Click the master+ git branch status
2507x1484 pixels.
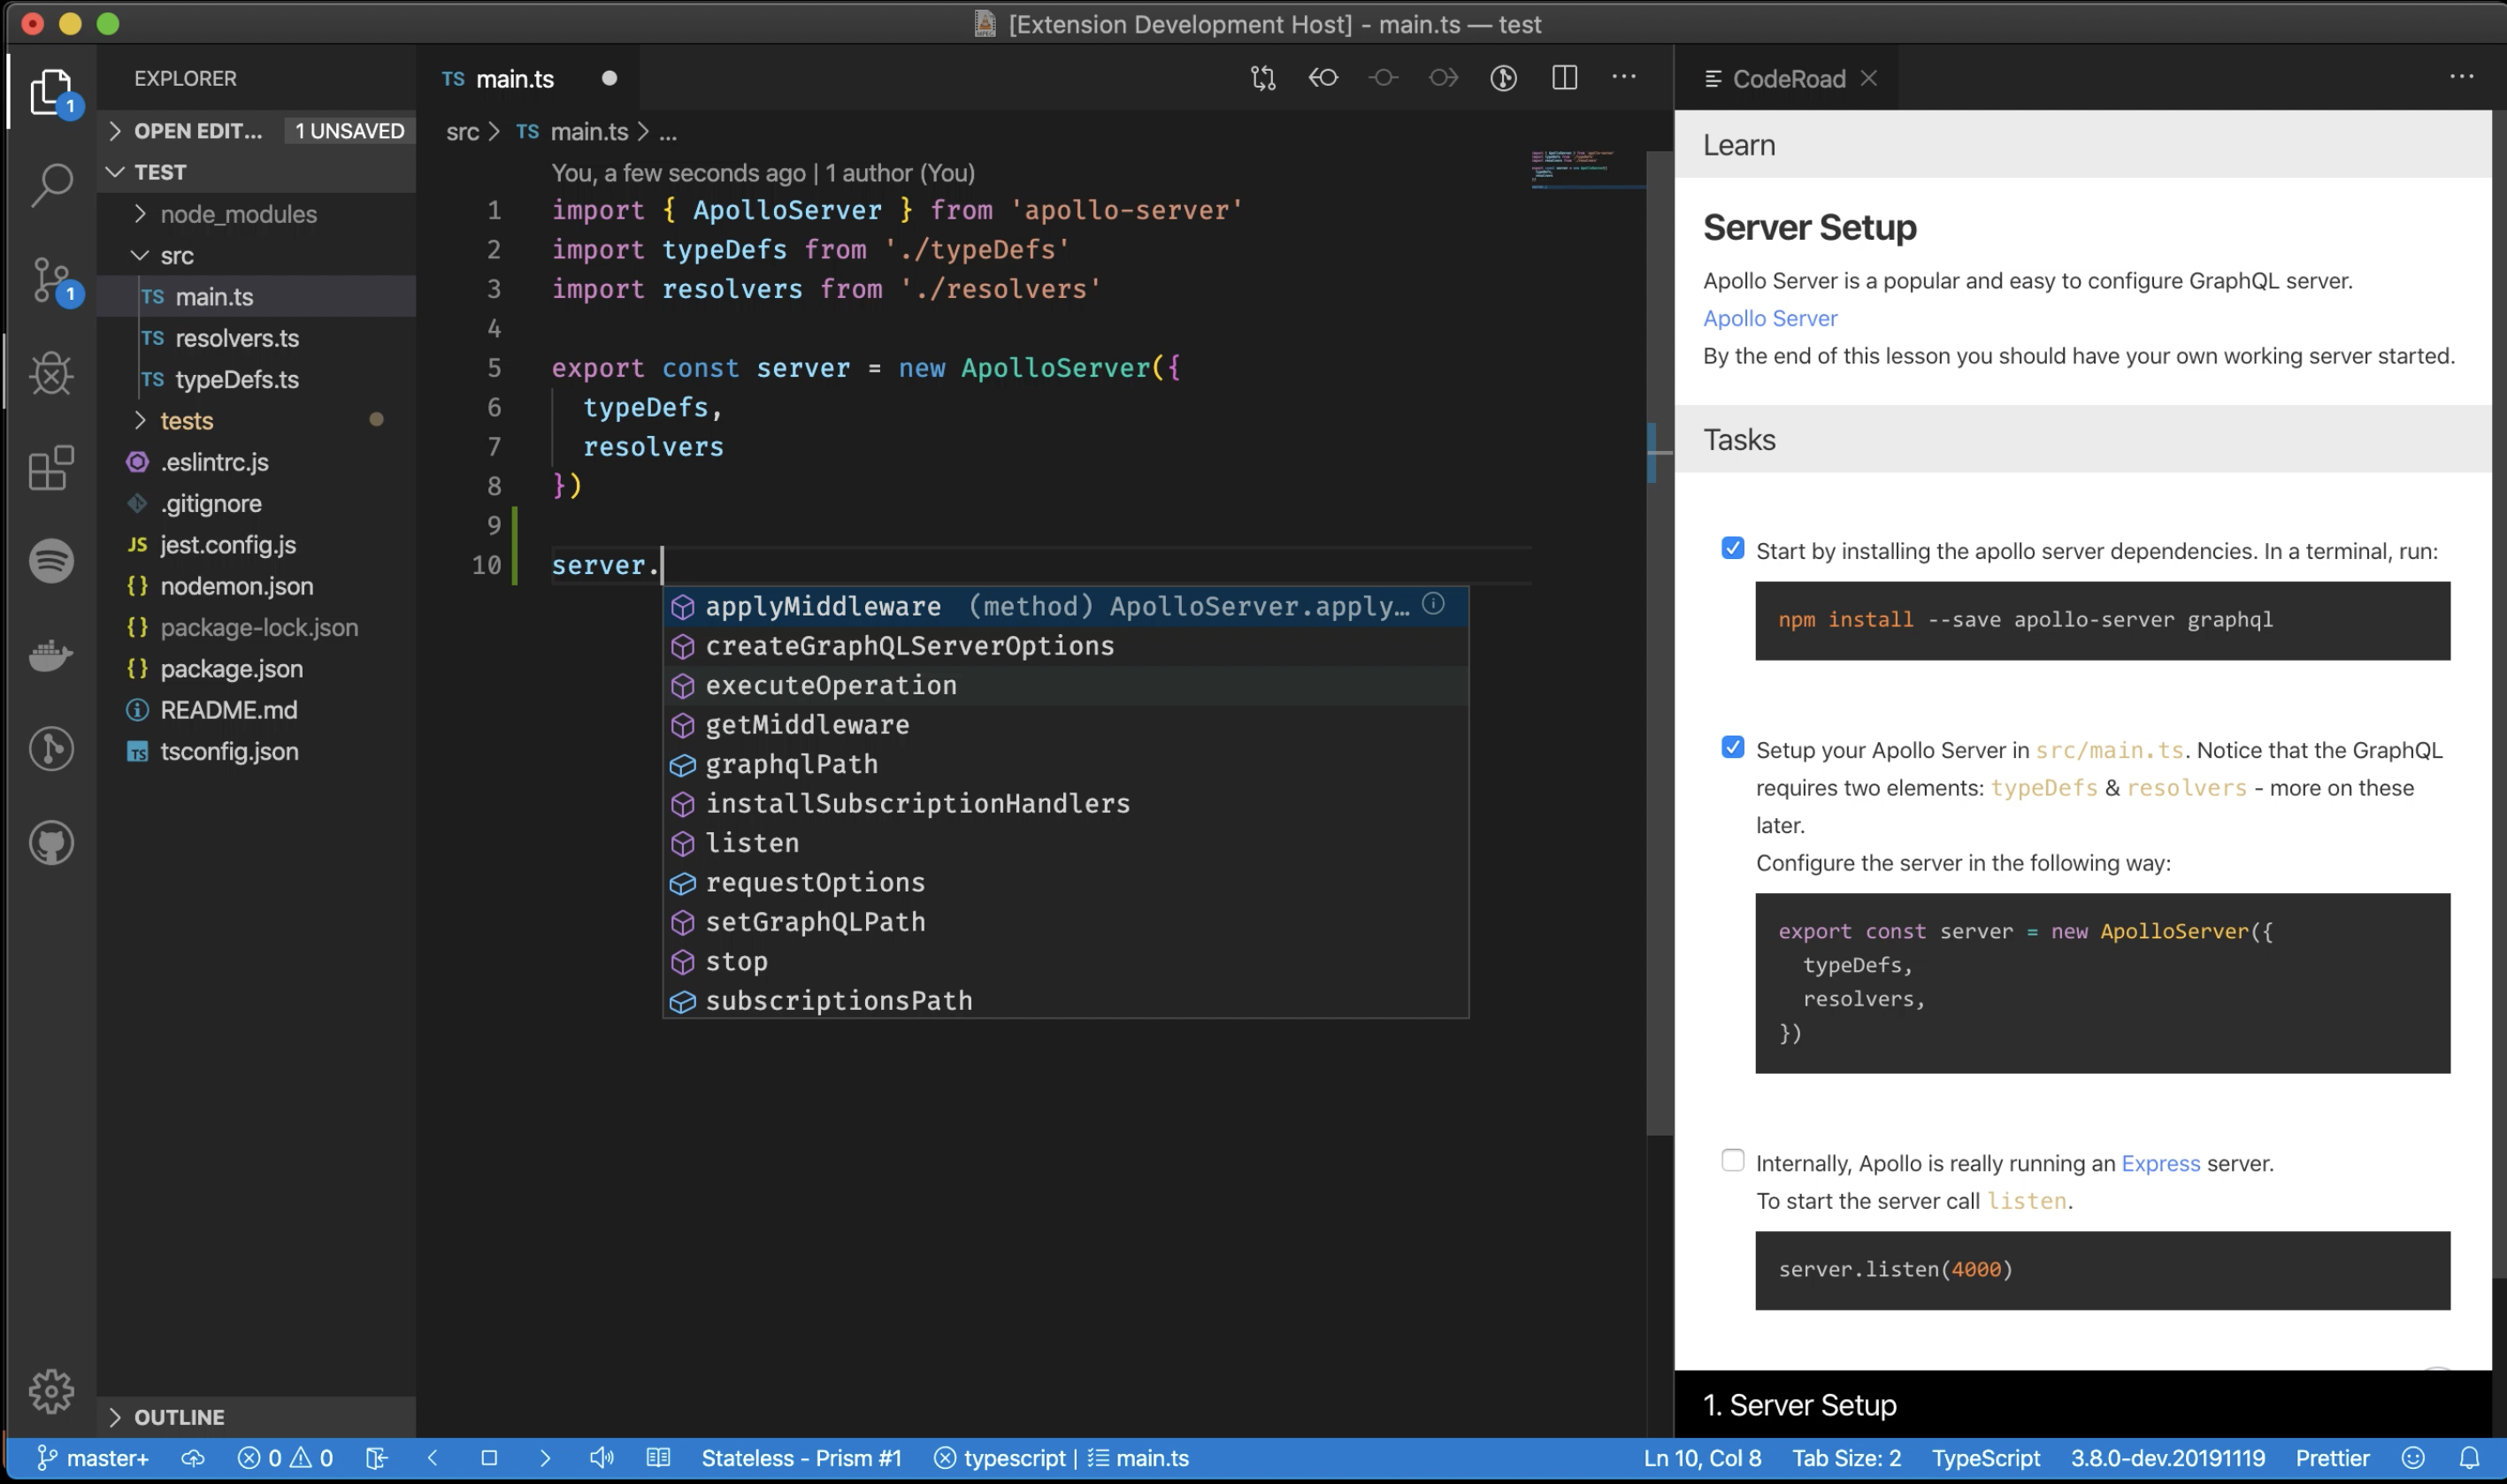[93, 1458]
